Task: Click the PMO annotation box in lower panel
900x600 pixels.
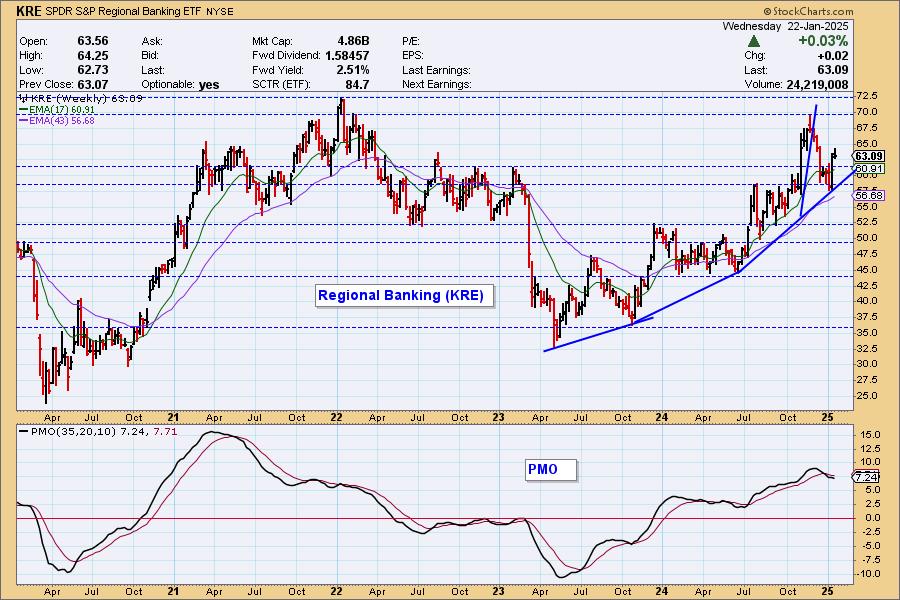Action: point(551,470)
